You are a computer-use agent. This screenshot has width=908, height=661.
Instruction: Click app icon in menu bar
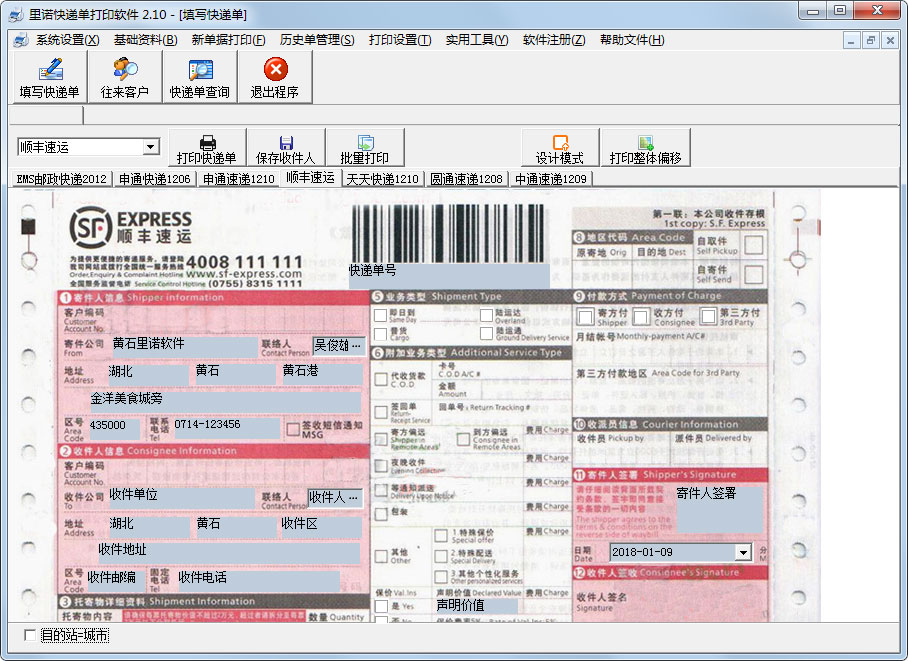coord(21,40)
